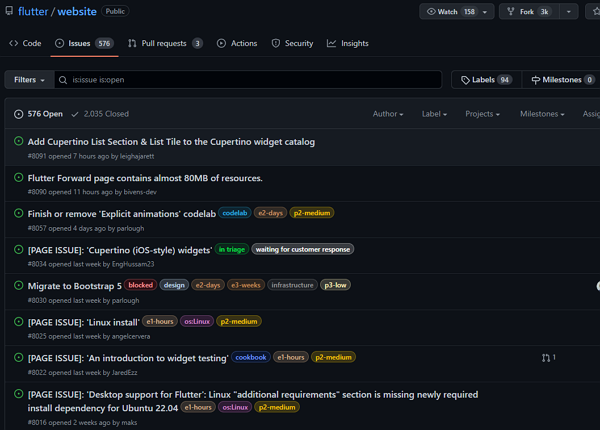This screenshot has height=430, width=600.
Task: Click the fork icon on Fork button
Action: (511, 11)
